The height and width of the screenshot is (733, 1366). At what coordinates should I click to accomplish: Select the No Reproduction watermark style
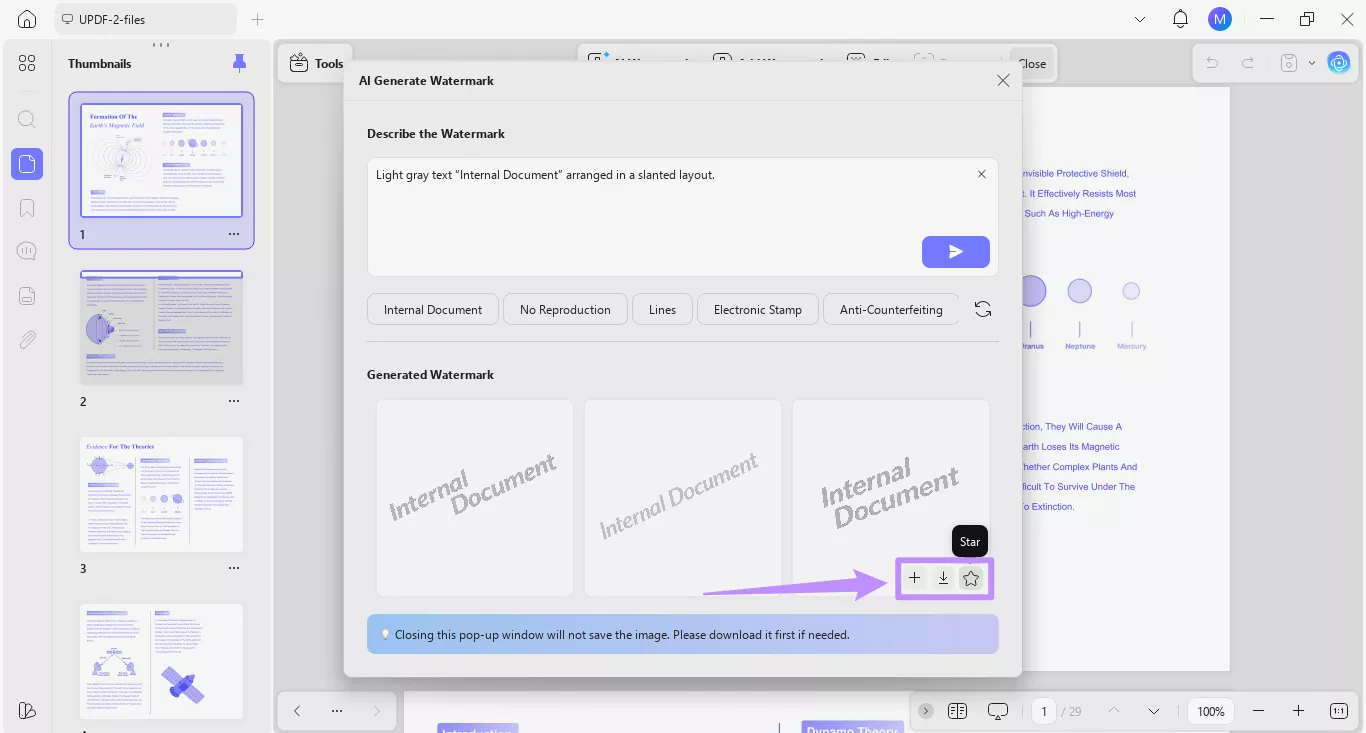pos(565,309)
